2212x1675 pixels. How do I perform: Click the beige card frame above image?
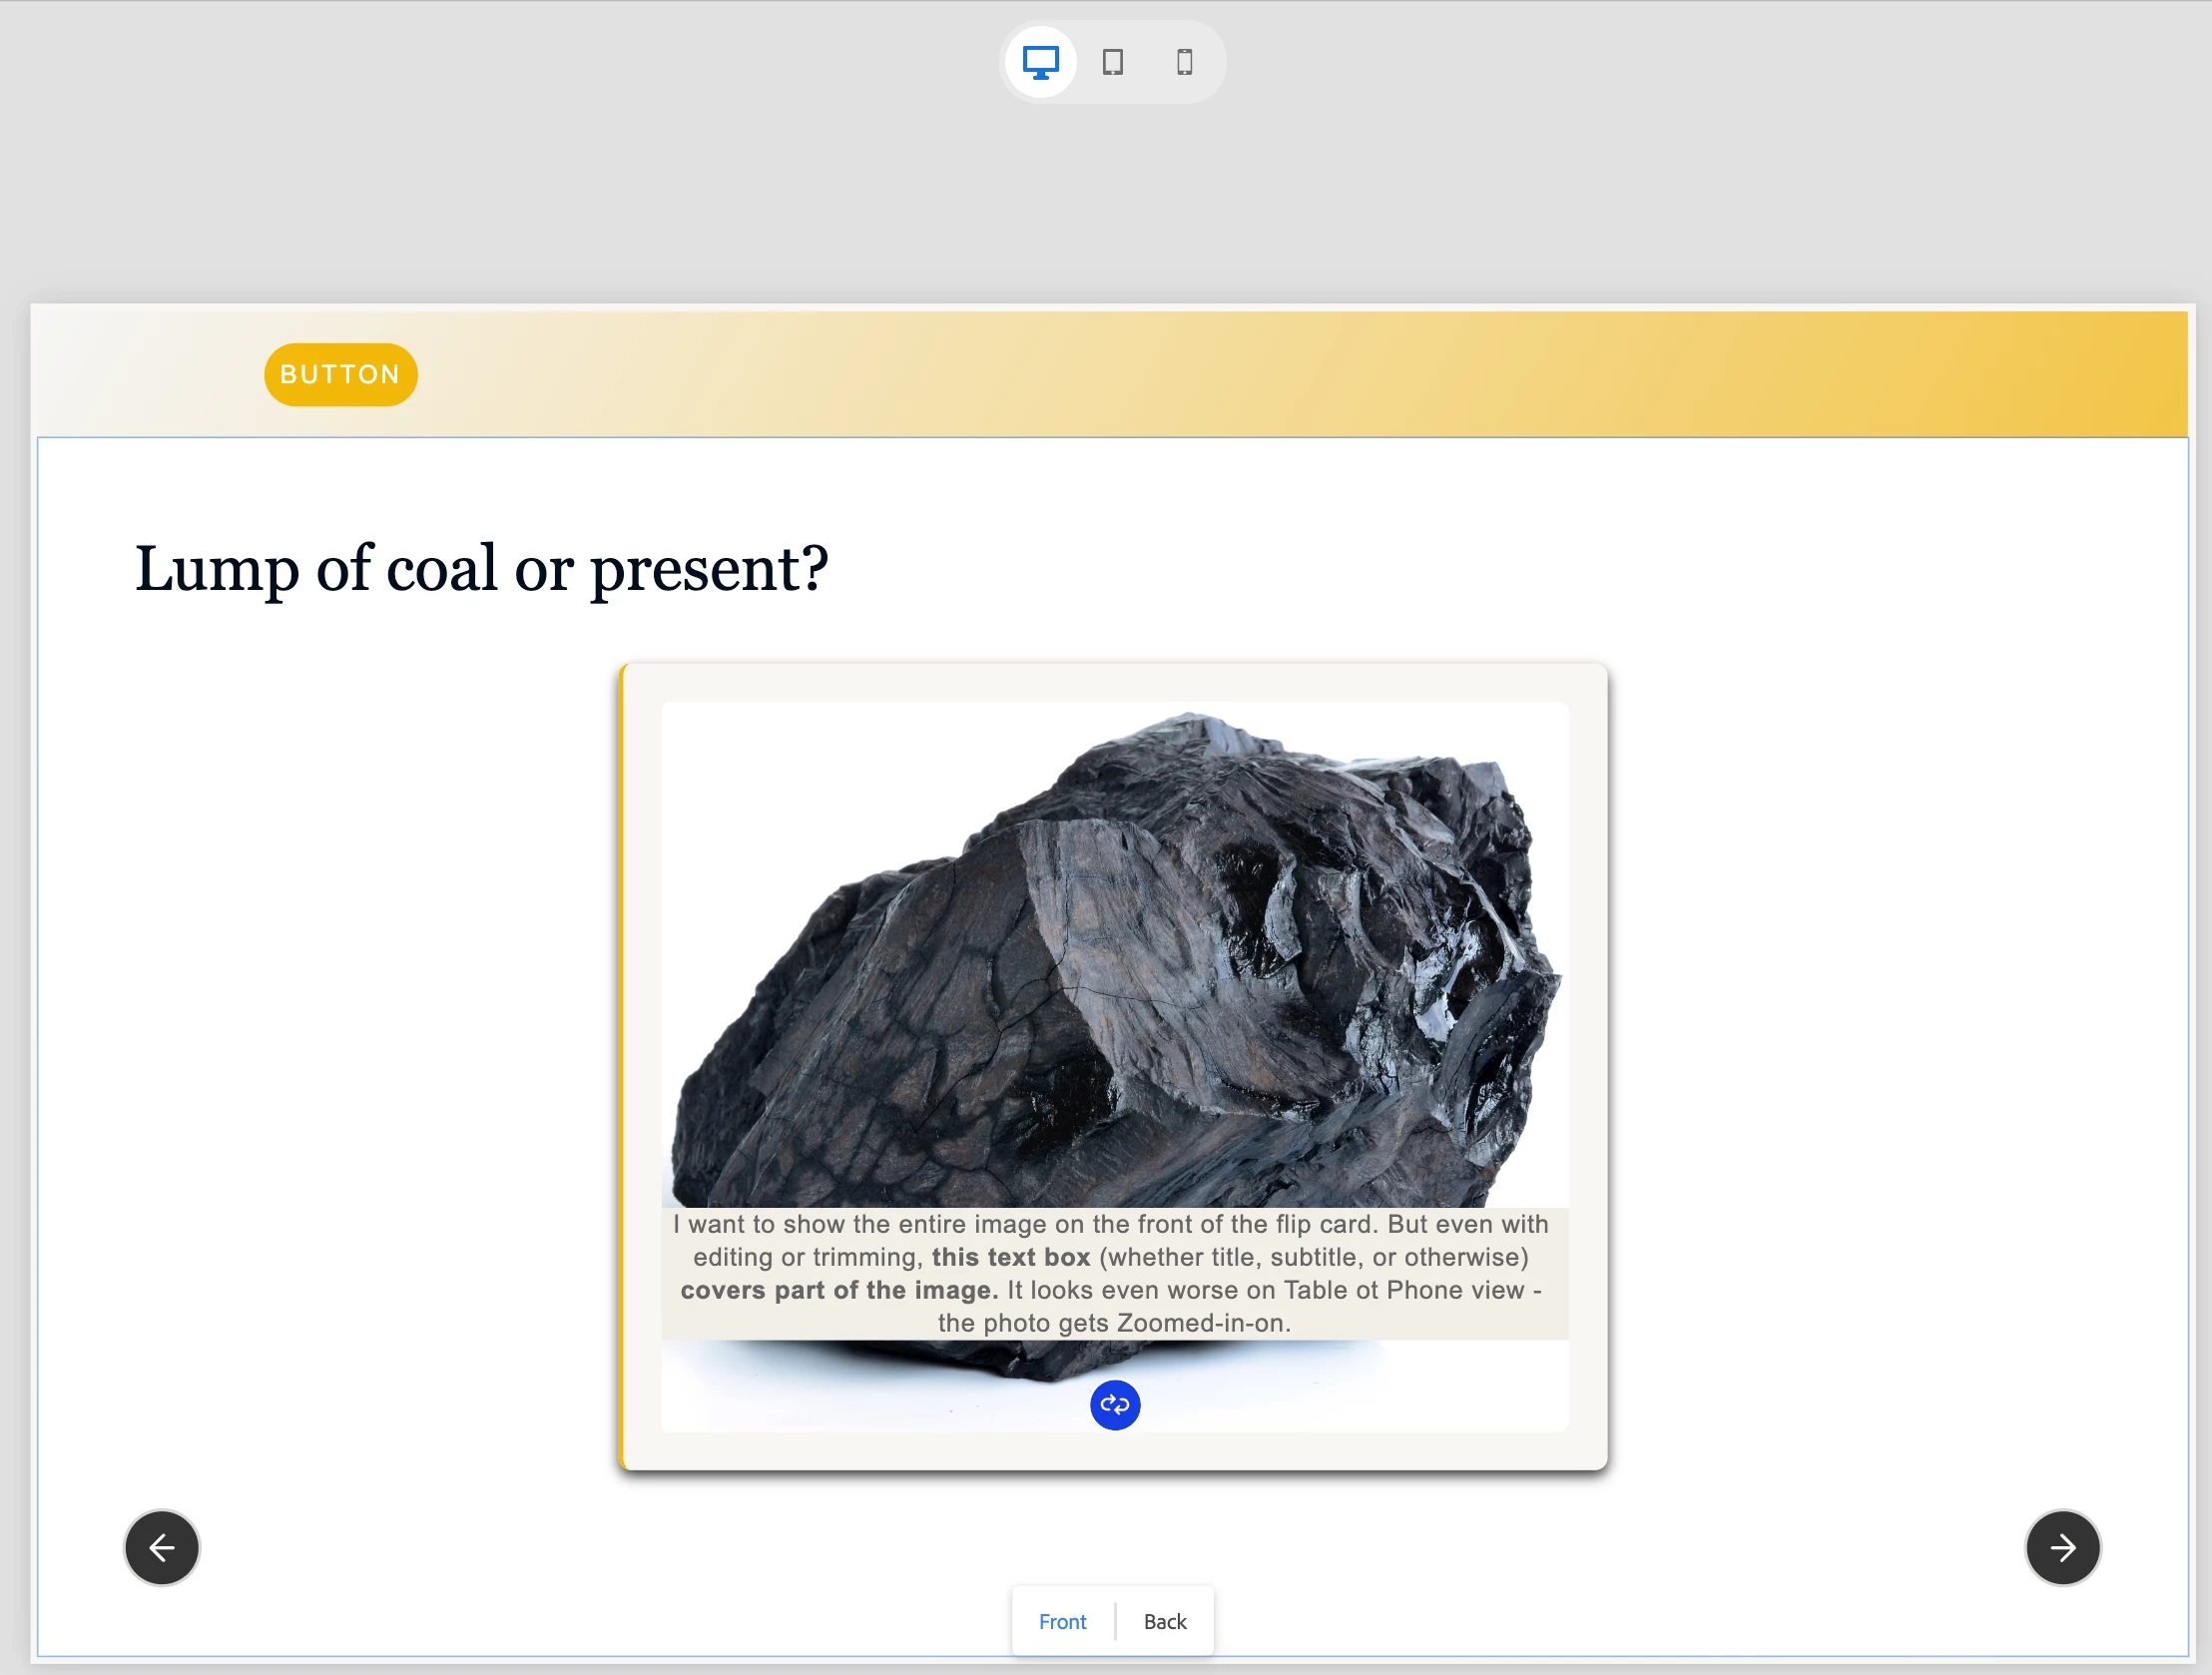pyautogui.click(x=1114, y=683)
